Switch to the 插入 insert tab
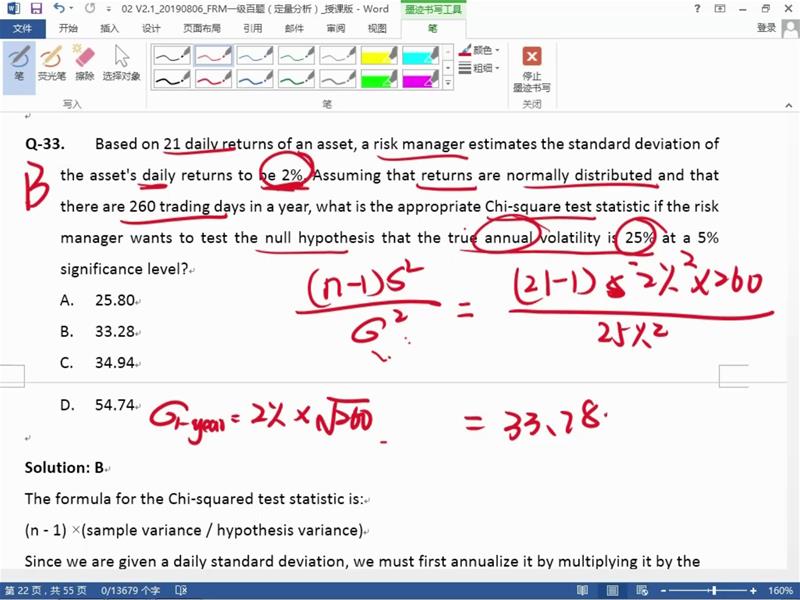Viewport: 800px width, 600px height. (x=109, y=29)
